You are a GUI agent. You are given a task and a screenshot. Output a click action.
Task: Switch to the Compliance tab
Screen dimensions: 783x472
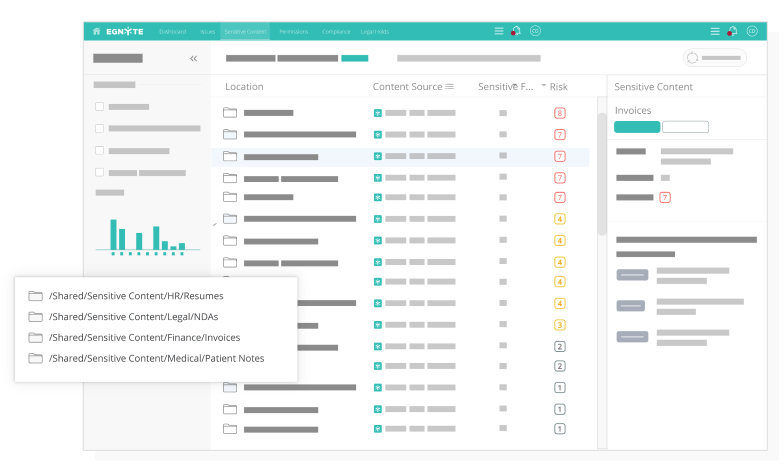(336, 31)
